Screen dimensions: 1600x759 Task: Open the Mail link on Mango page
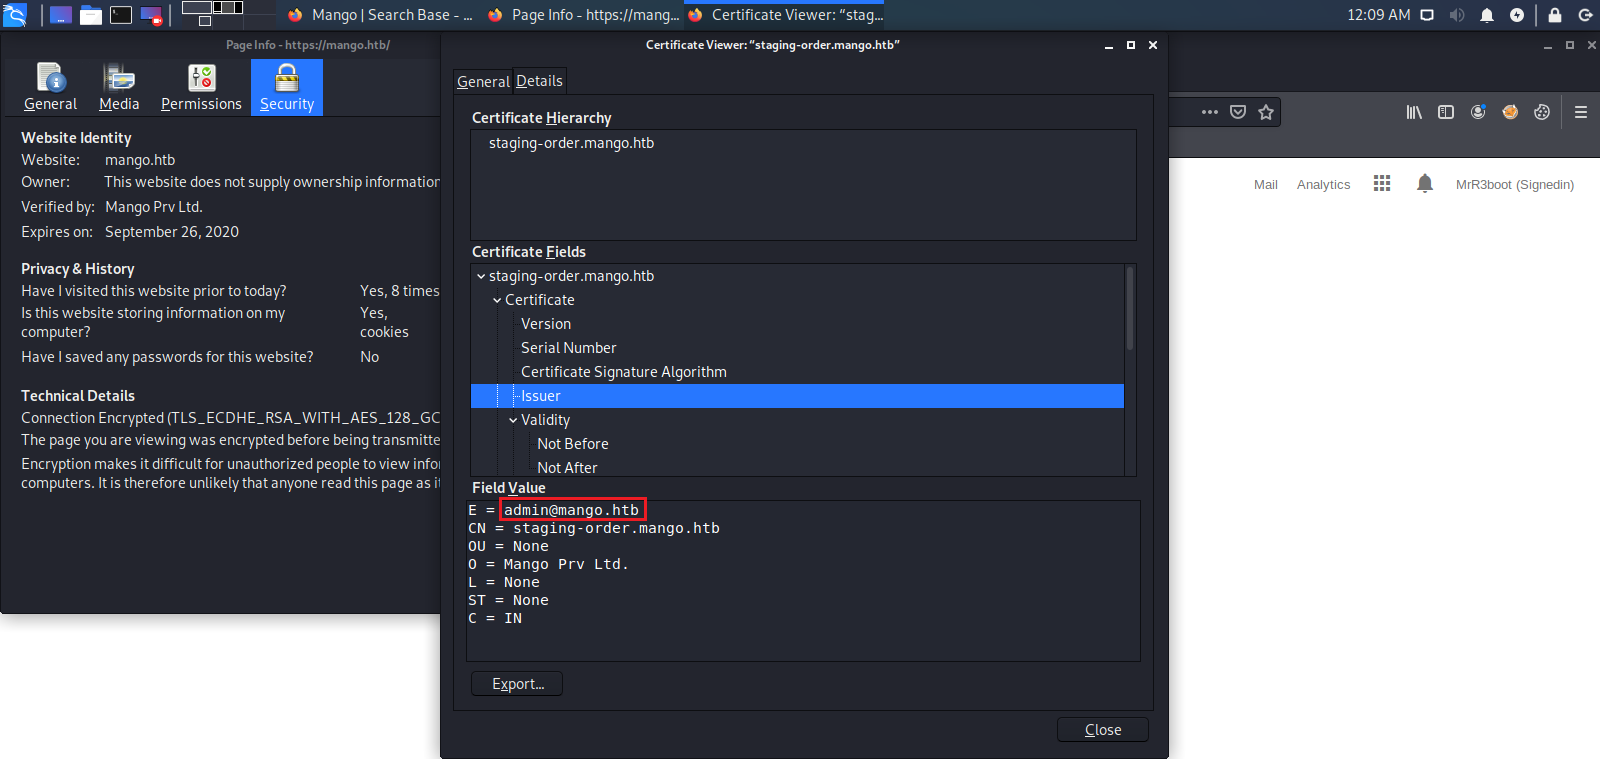click(1266, 185)
